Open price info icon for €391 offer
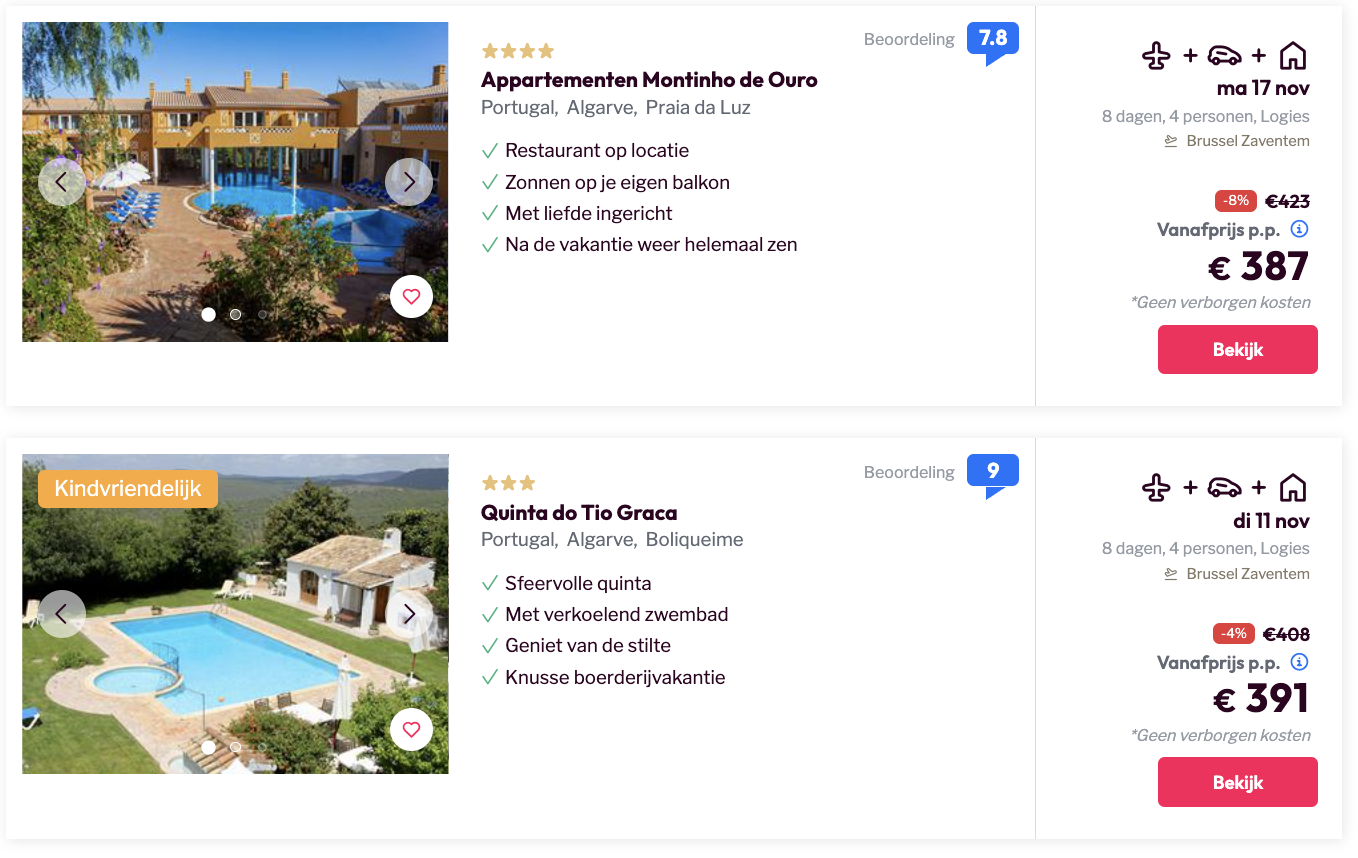The image size is (1358, 858). 1299,662
